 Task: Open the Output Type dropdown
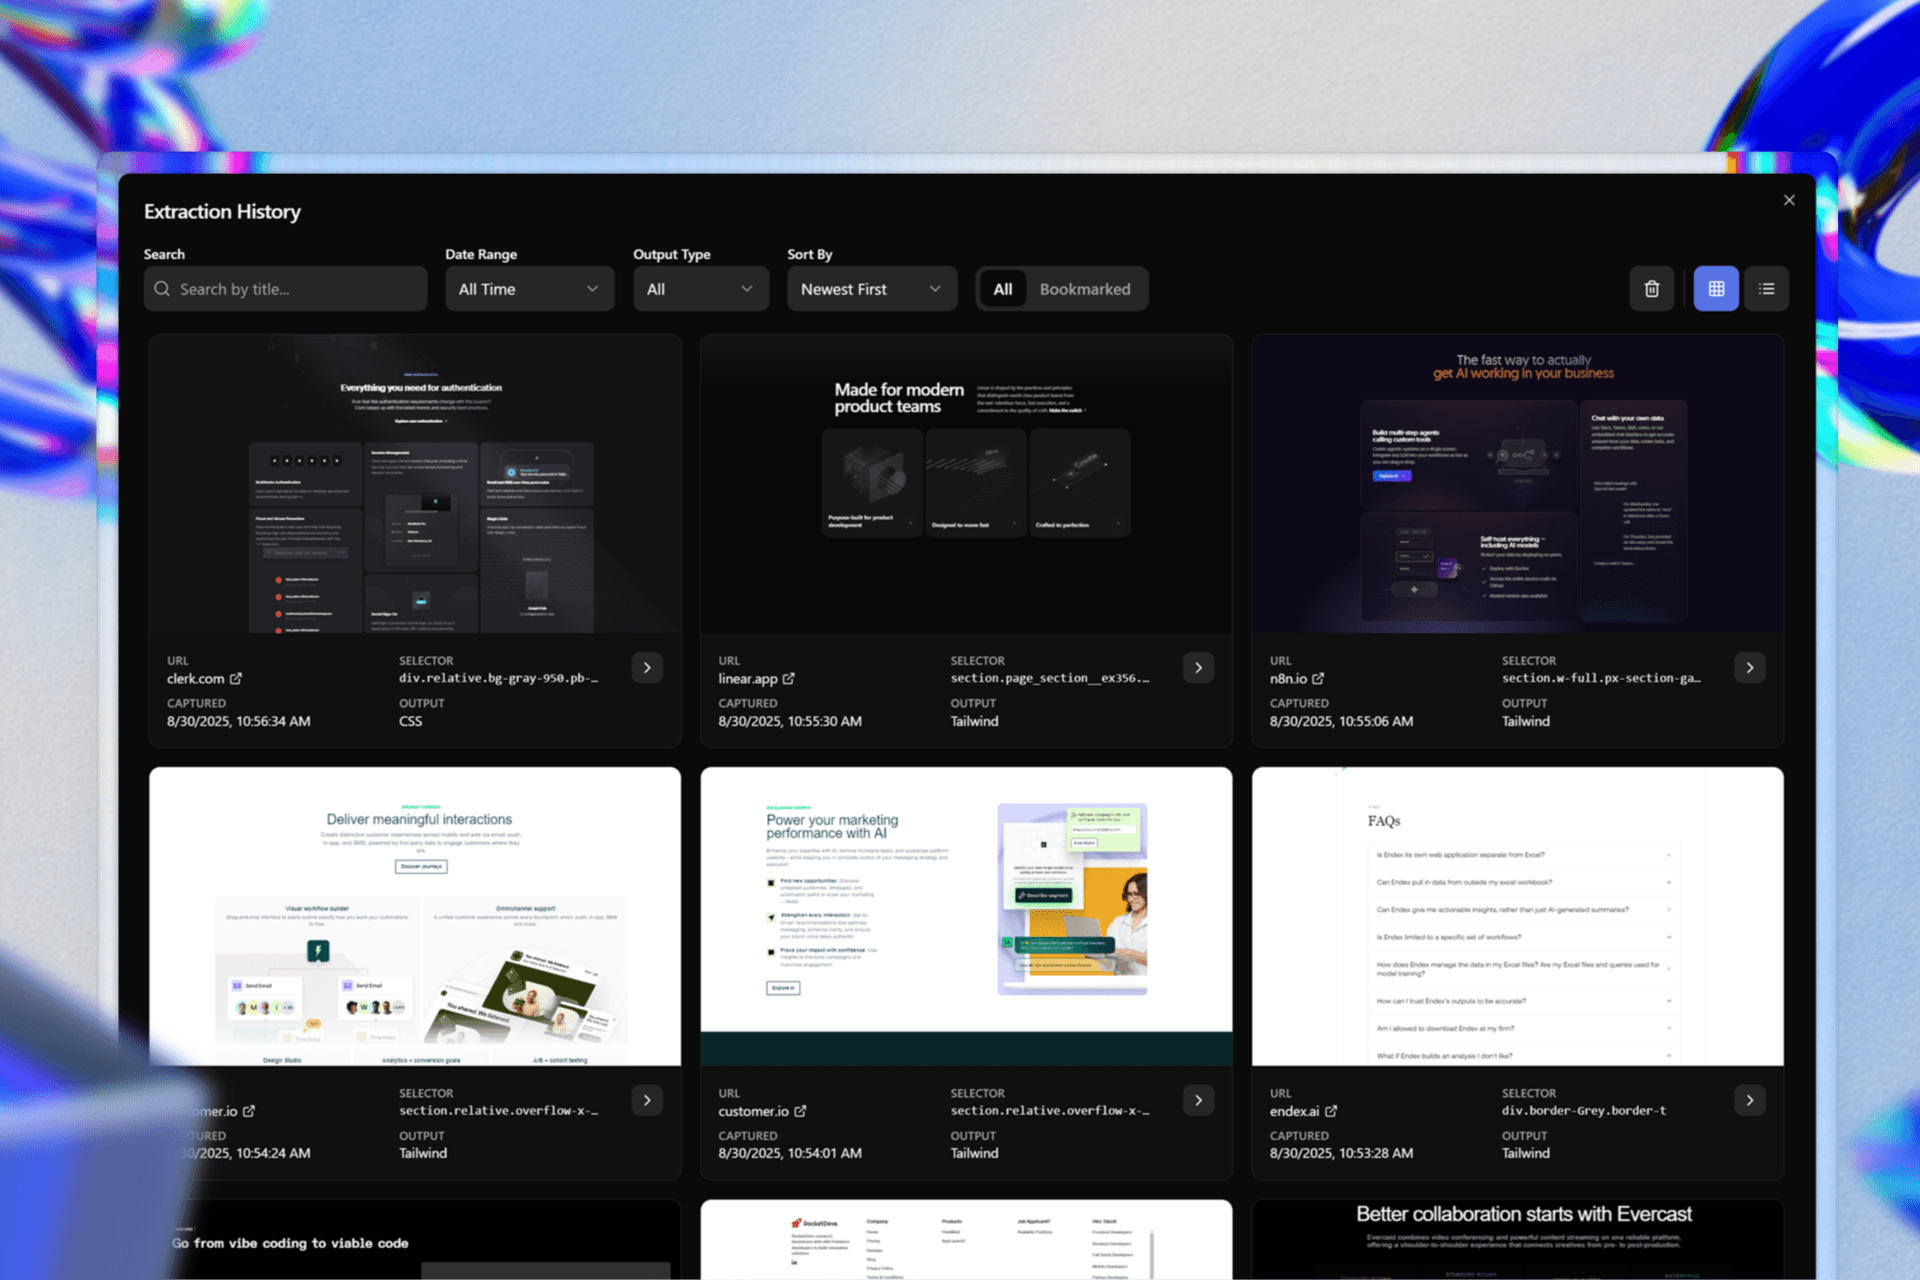pyautogui.click(x=700, y=289)
